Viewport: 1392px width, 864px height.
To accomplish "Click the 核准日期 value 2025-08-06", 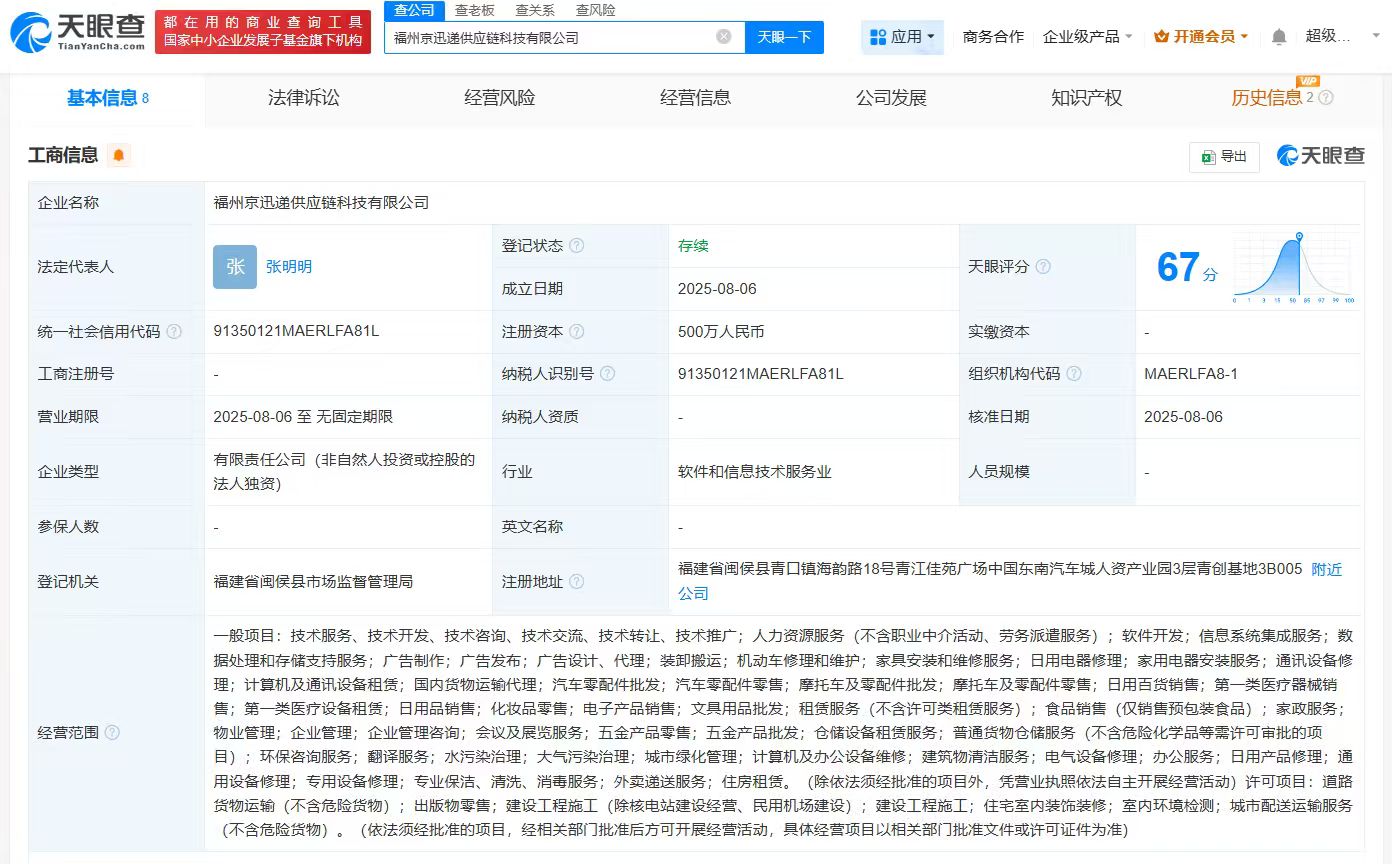I will coord(1184,417).
